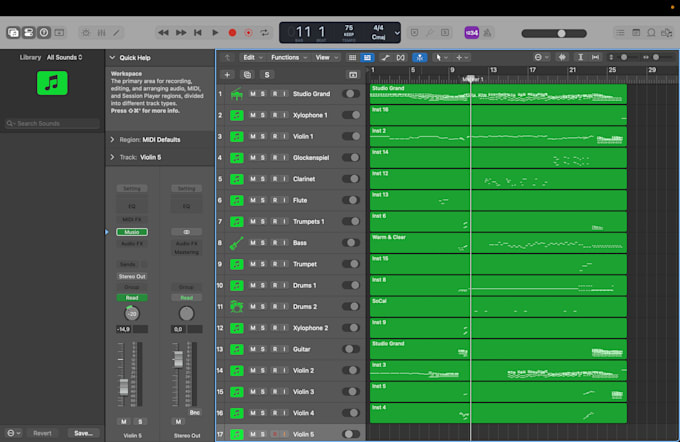Image resolution: width=680 pixels, height=442 pixels.
Task: Click bar 17 on the ruler
Action: [x=532, y=69]
